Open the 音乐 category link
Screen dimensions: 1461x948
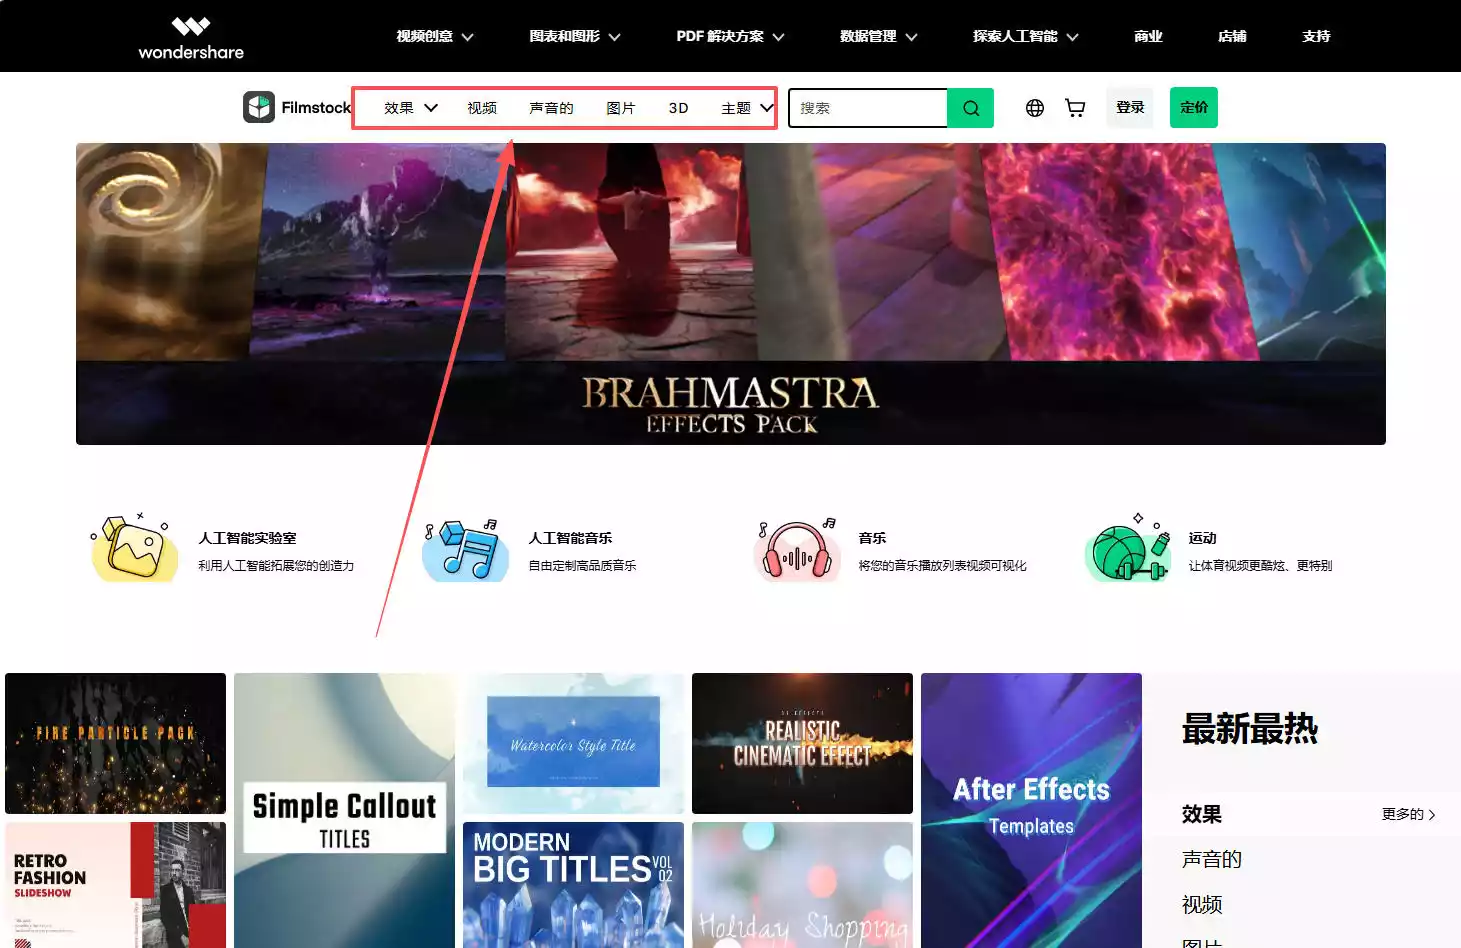tap(872, 538)
